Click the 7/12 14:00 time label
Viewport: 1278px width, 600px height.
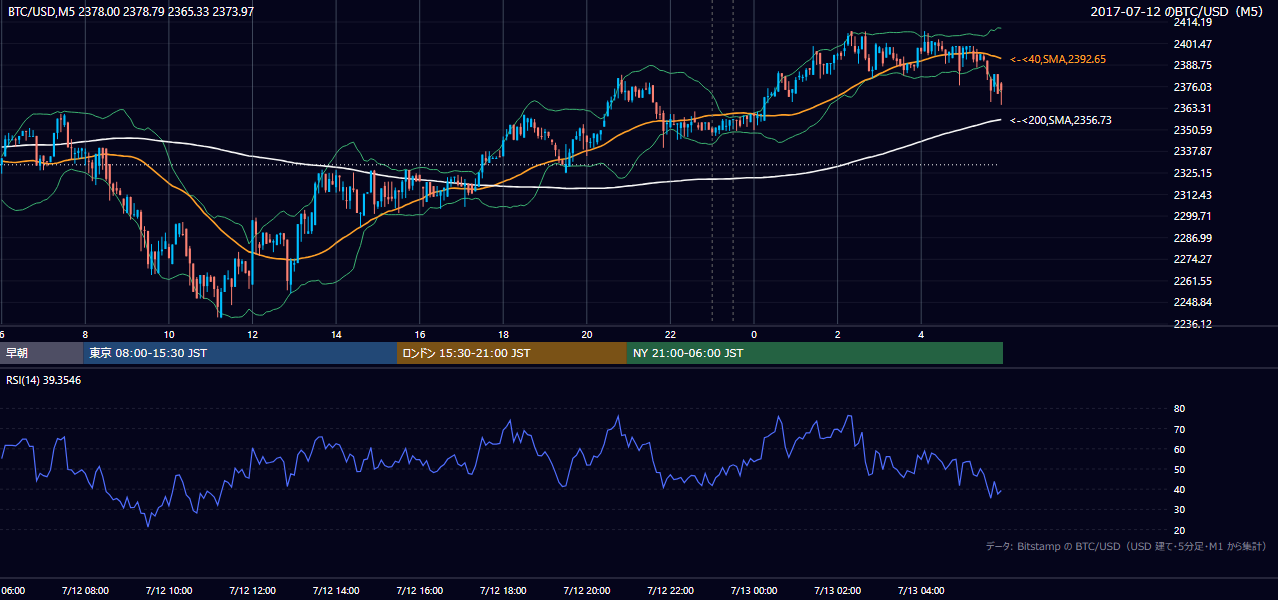click(x=336, y=591)
